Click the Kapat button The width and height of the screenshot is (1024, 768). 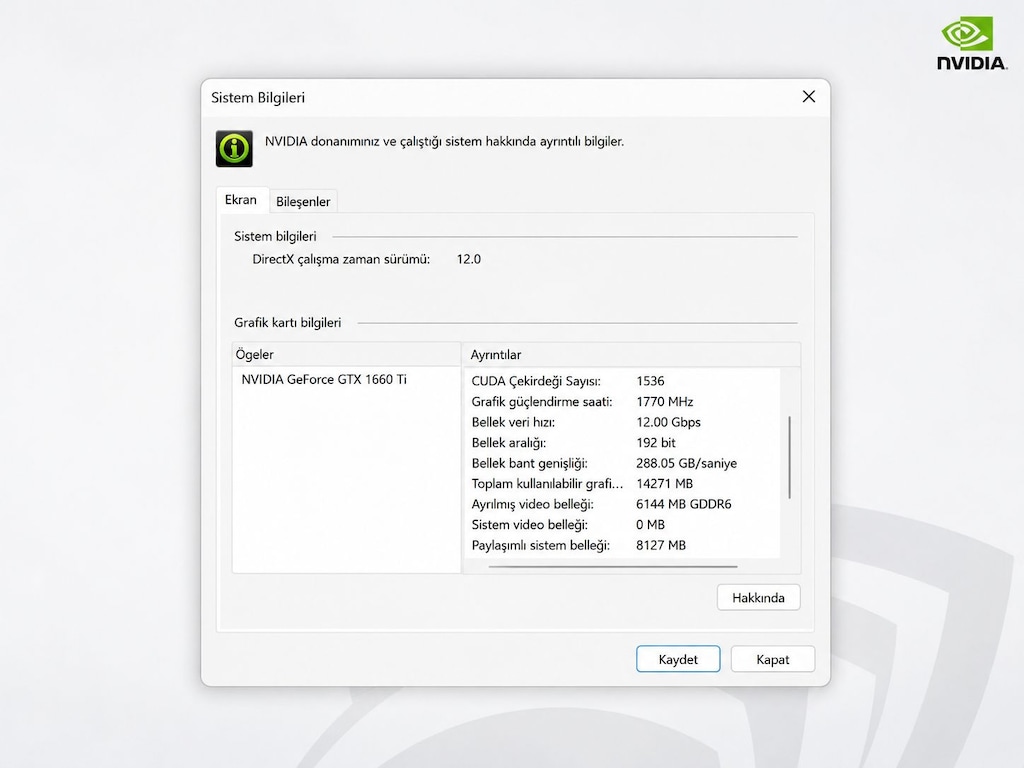773,659
